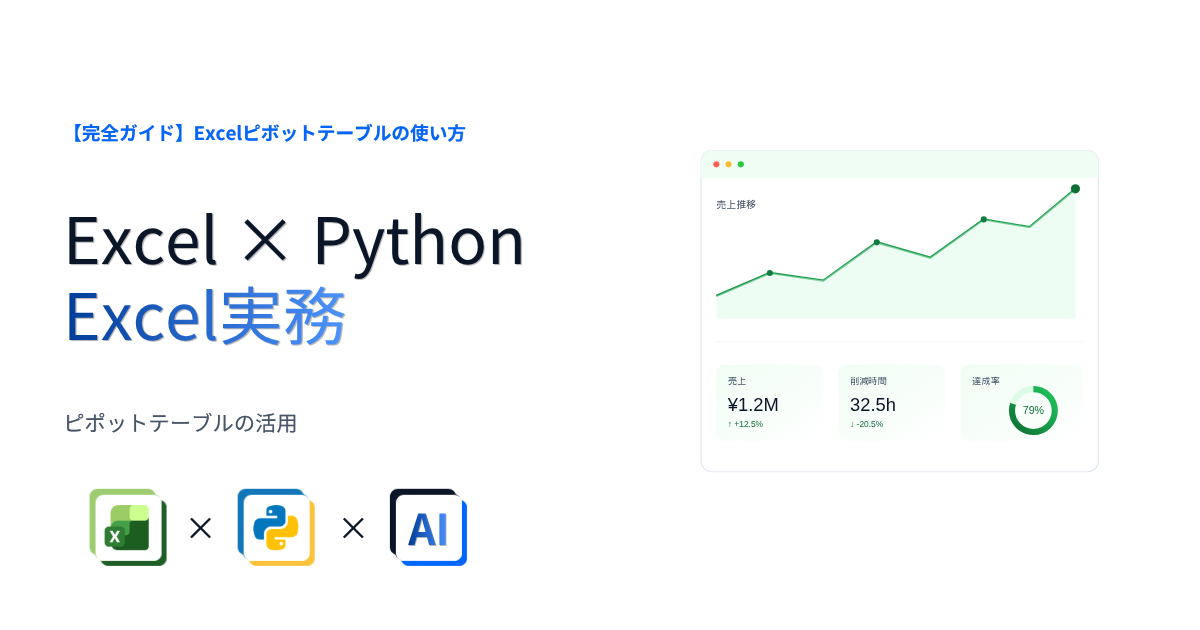Viewport: 1200px width, 630px height.
Task: Click the yellow dot in window header
Action: pos(729,164)
